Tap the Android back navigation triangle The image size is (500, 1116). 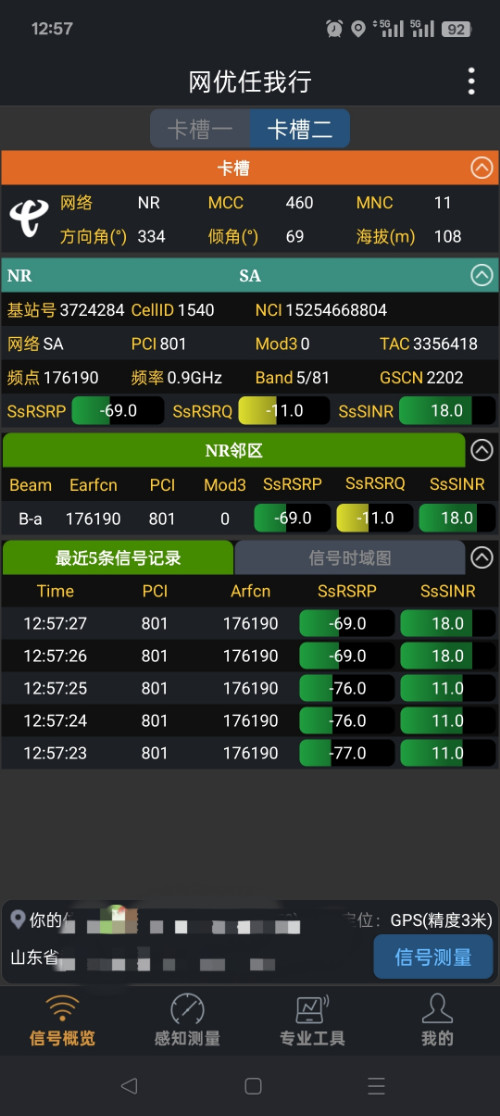click(x=129, y=1085)
